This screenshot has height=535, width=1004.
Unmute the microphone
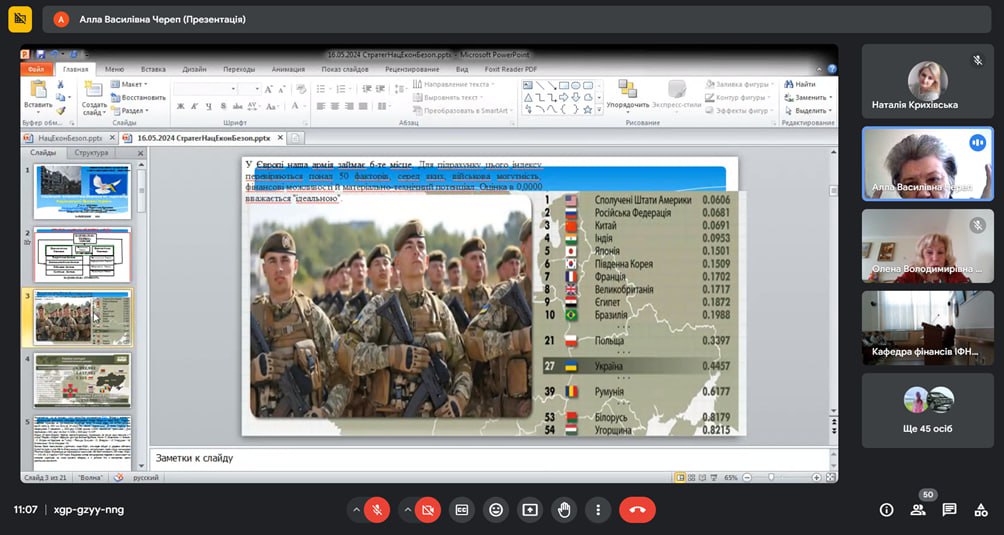coord(377,510)
